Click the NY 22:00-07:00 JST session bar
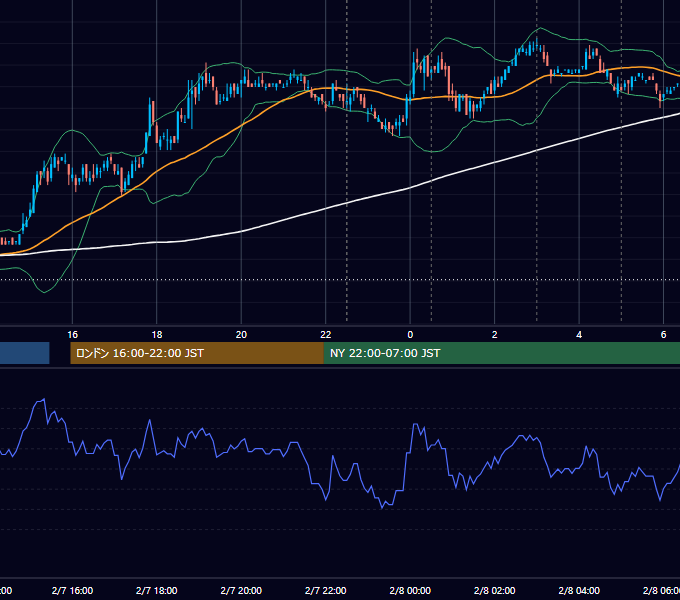The image size is (680, 600). click(502, 353)
